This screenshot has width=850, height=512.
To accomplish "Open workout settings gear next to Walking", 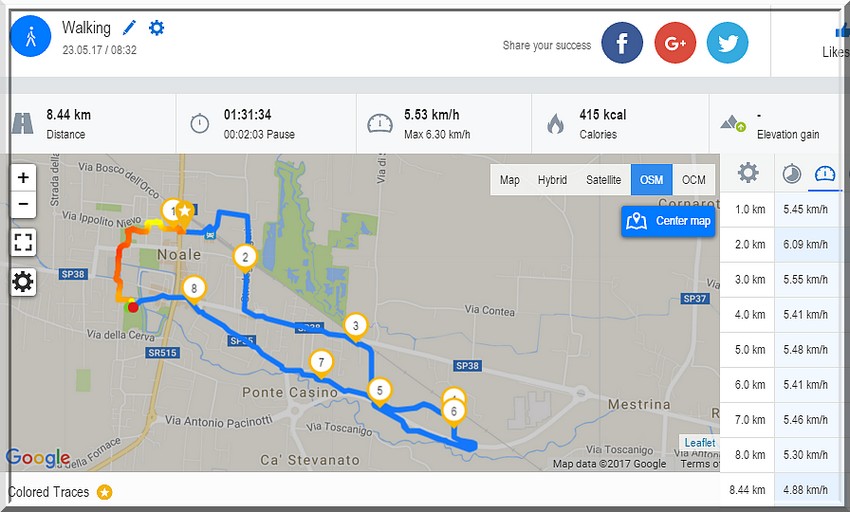I will point(156,28).
